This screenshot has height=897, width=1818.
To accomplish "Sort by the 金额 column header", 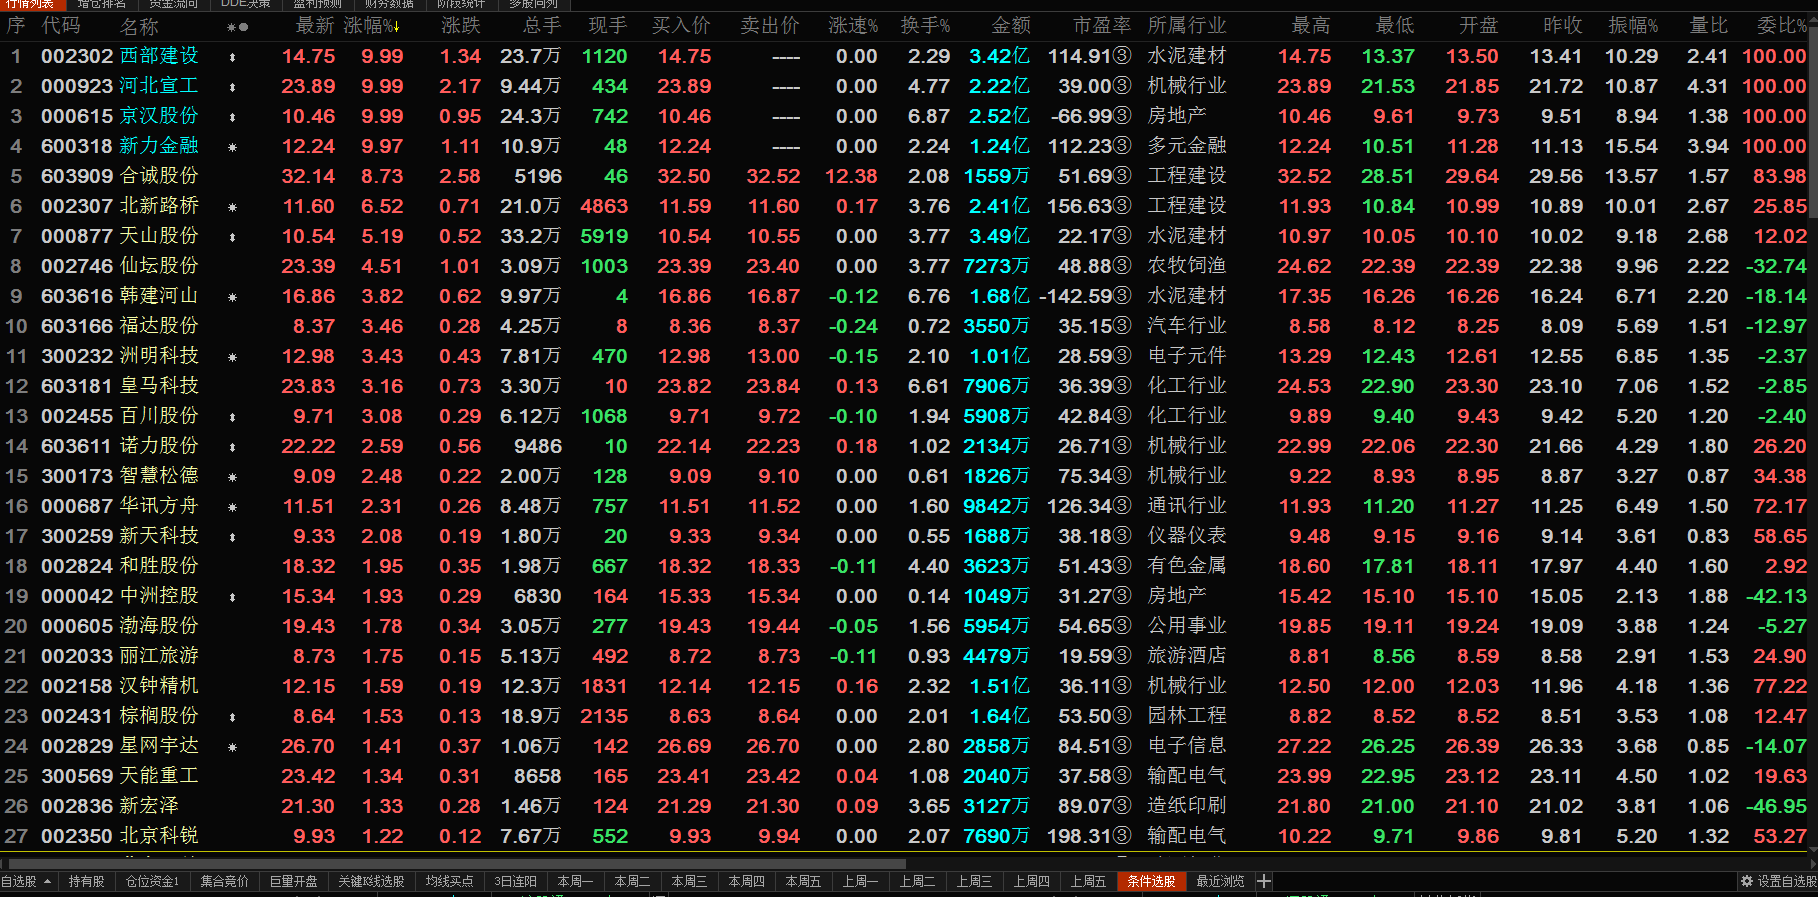I will pos(1011,26).
